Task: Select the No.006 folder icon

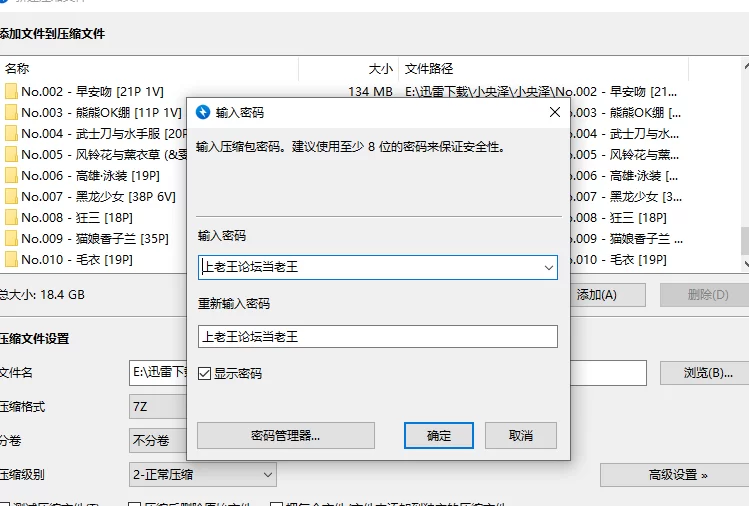Action: [11, 176]
